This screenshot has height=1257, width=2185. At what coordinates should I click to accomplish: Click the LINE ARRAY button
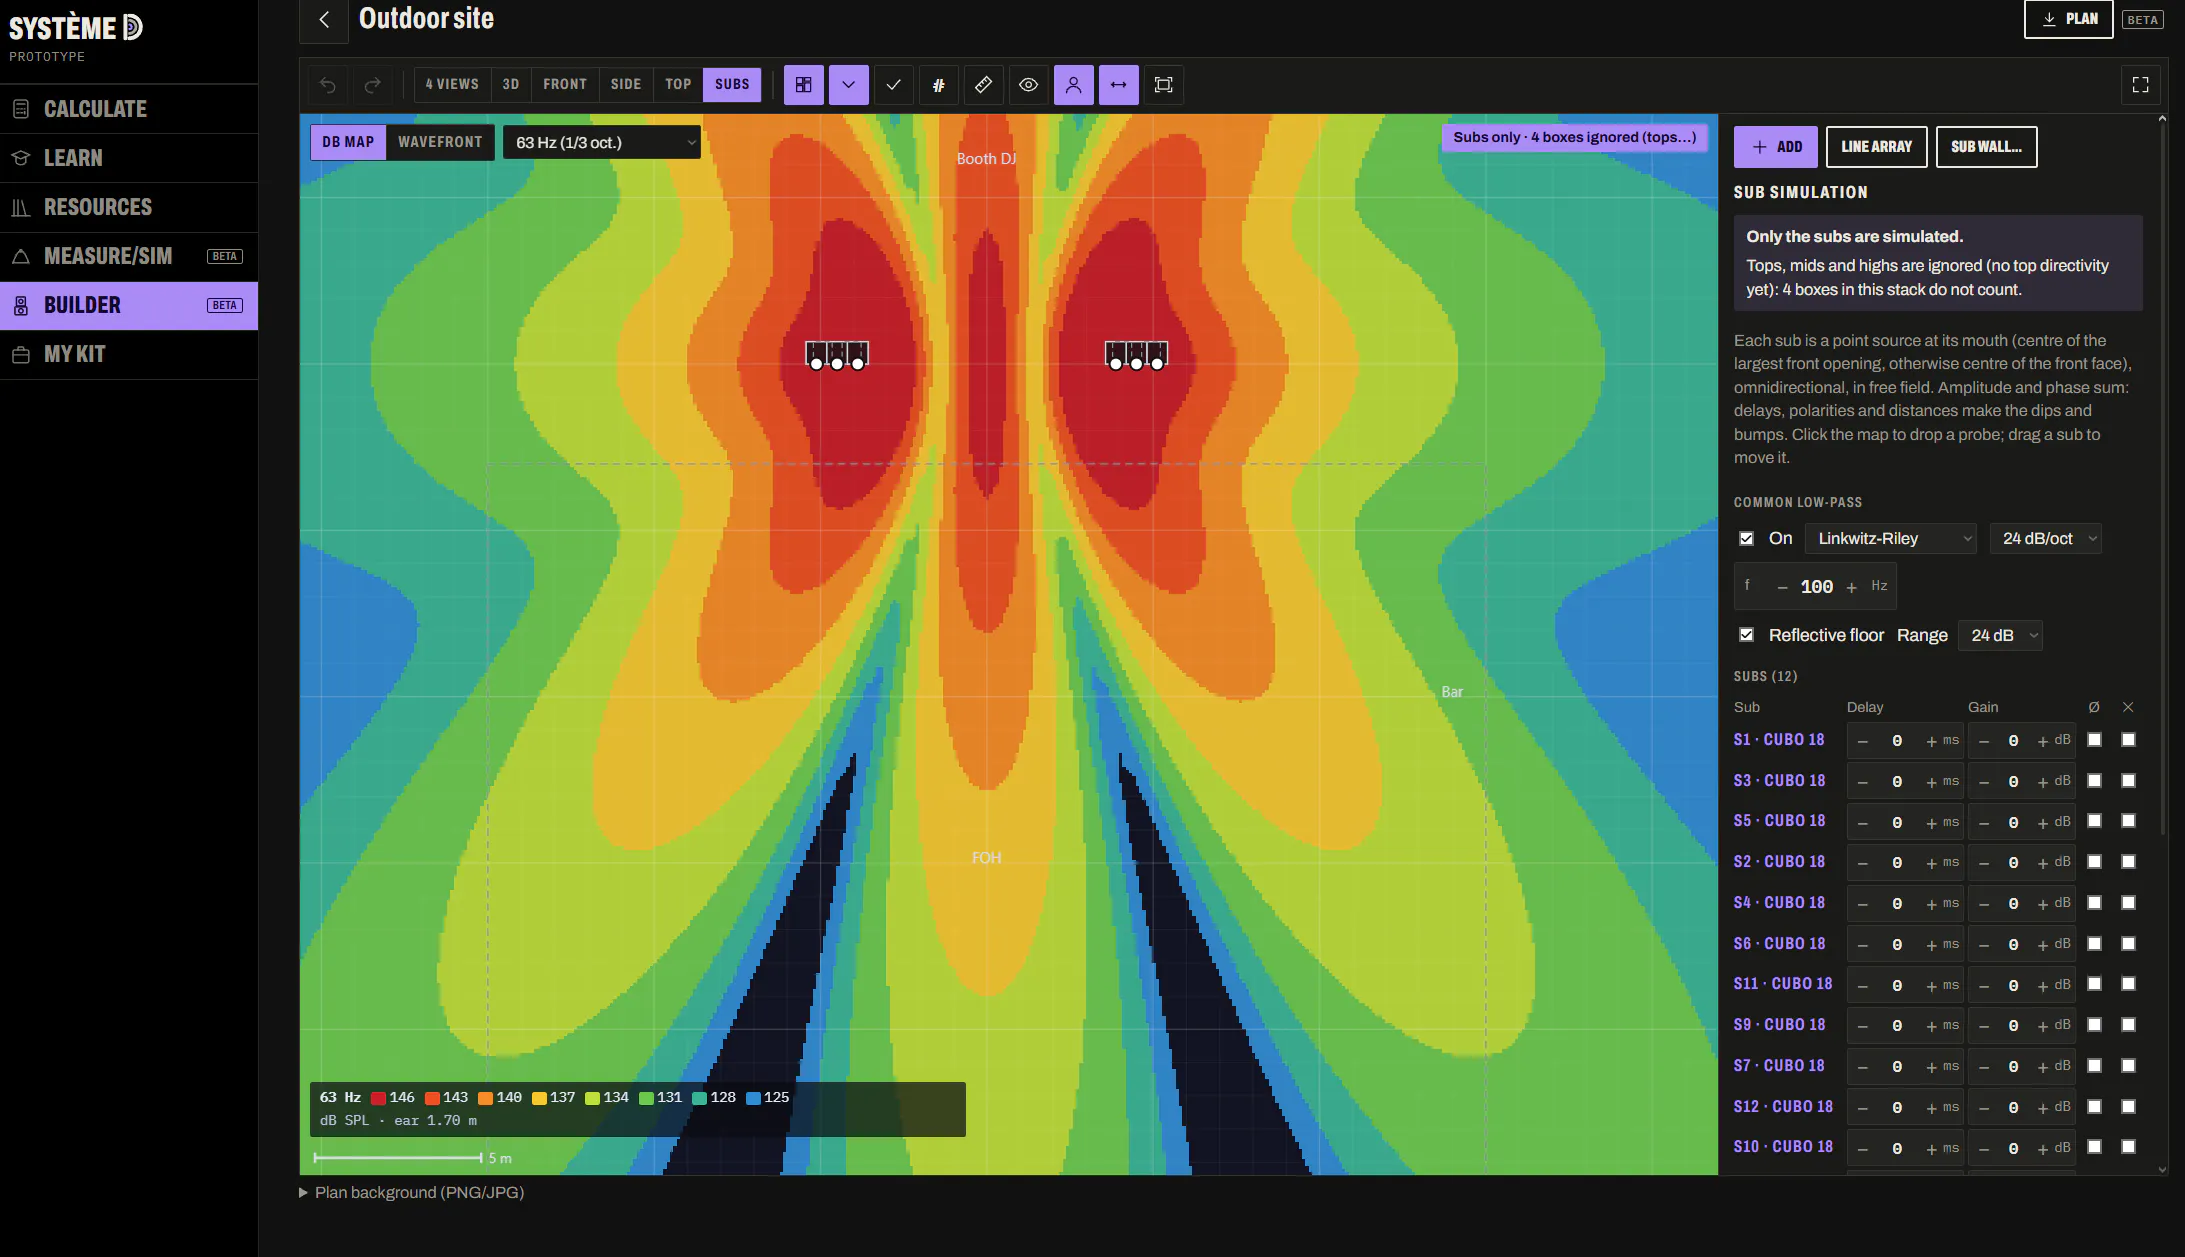pos(1876,147)
